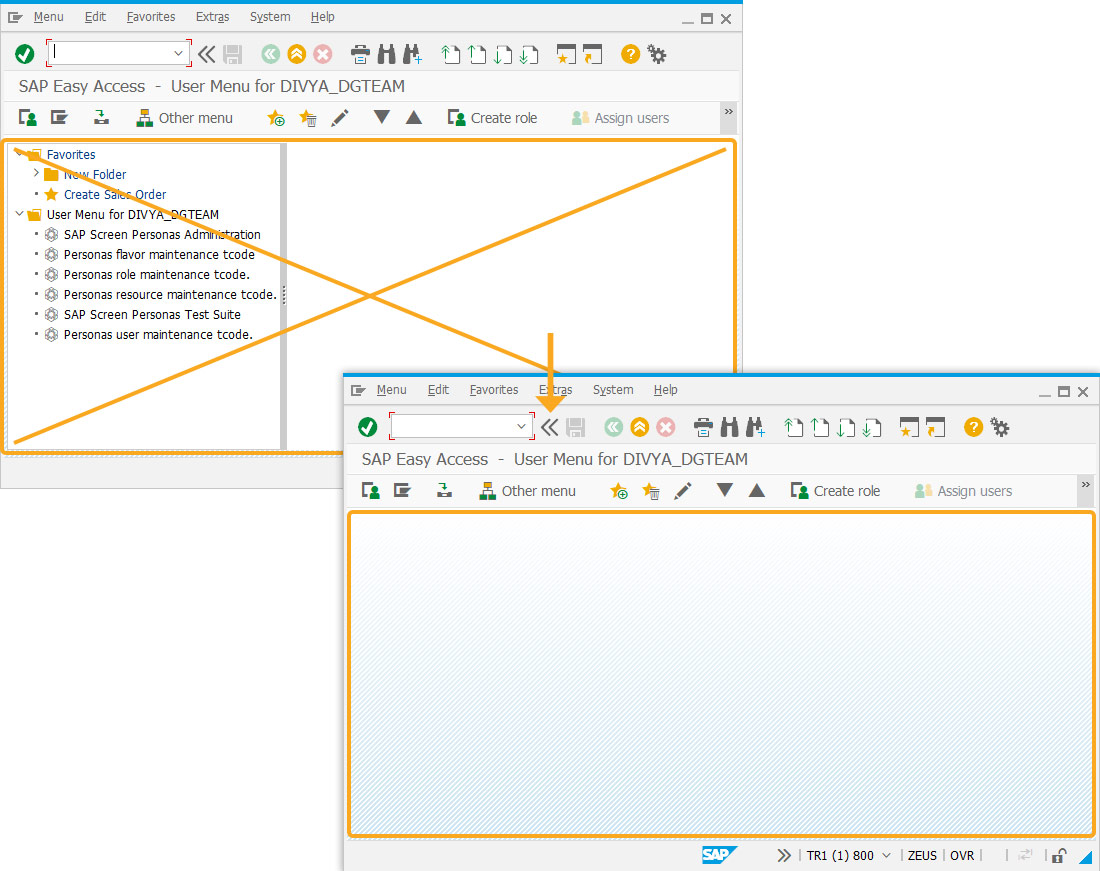Viewport: 1100px width, 871px height.
Task: Click Find binoculars icon in lower window
Action: 730,427
